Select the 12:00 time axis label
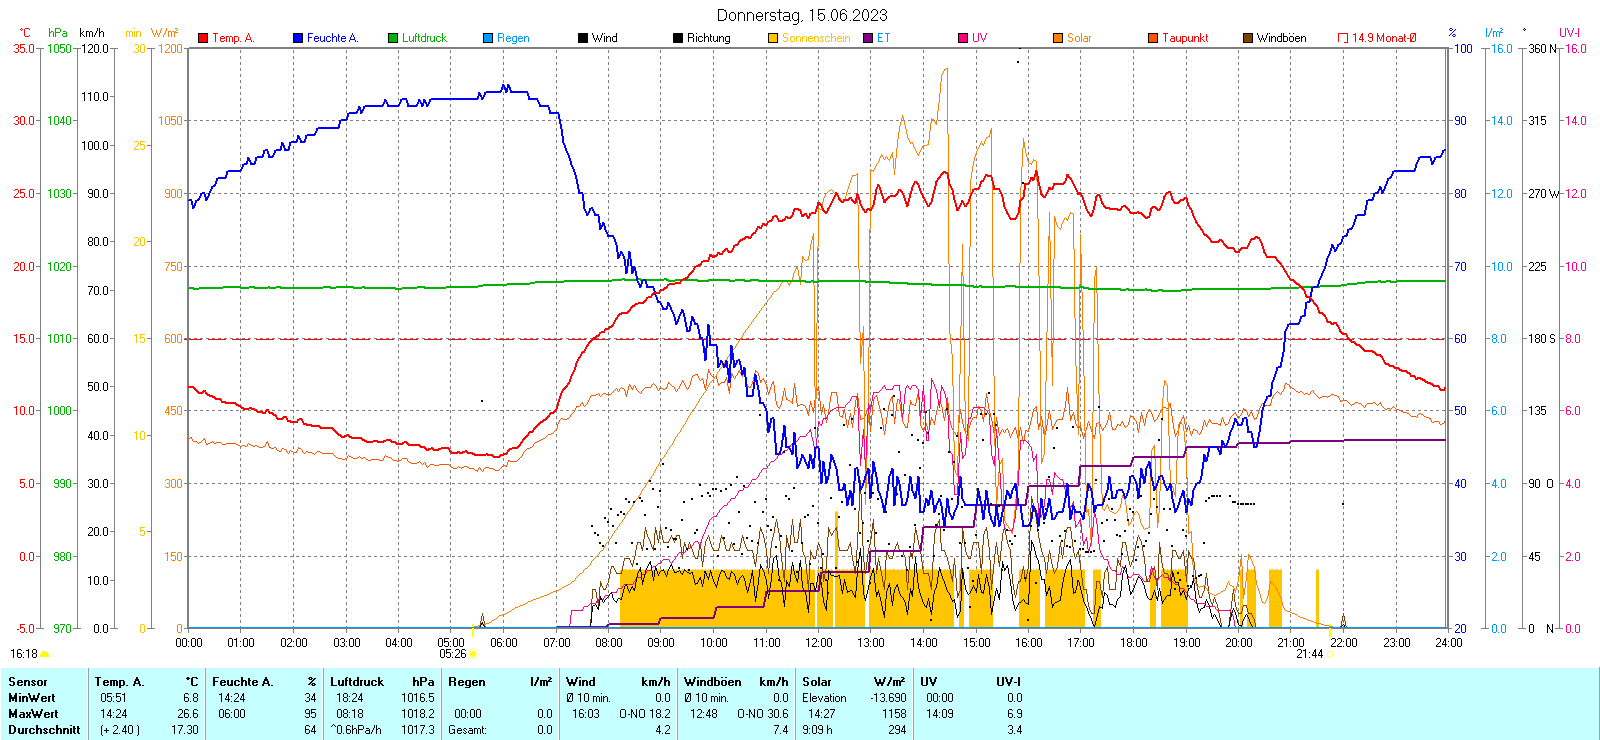 coord(818,643)
